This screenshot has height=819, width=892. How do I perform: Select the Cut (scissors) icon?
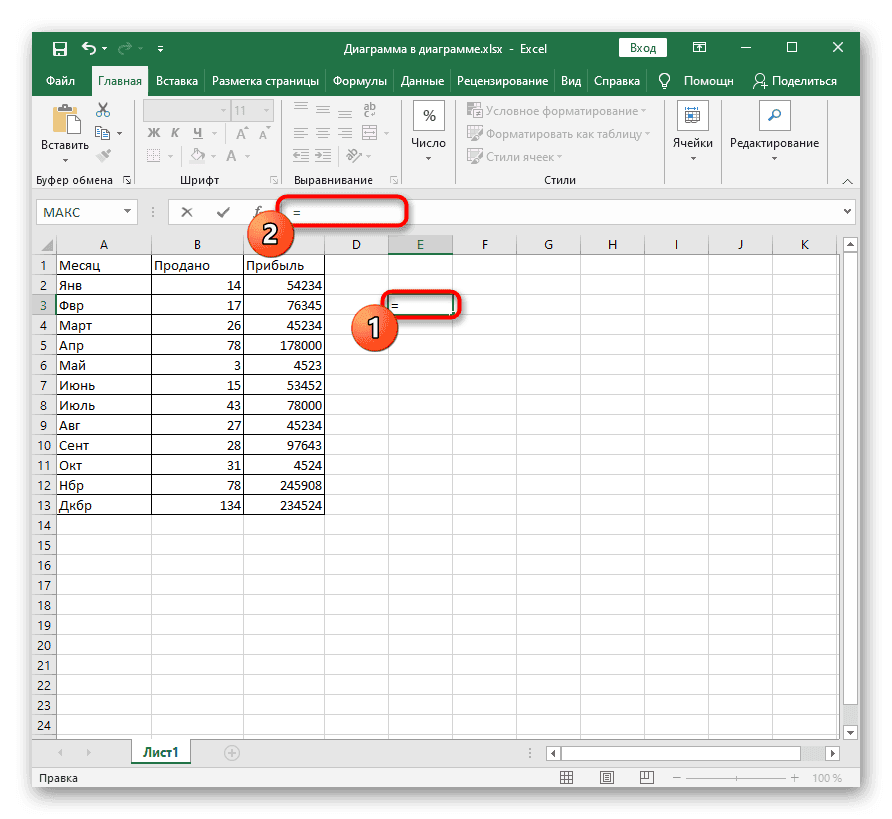click(103, 108)
